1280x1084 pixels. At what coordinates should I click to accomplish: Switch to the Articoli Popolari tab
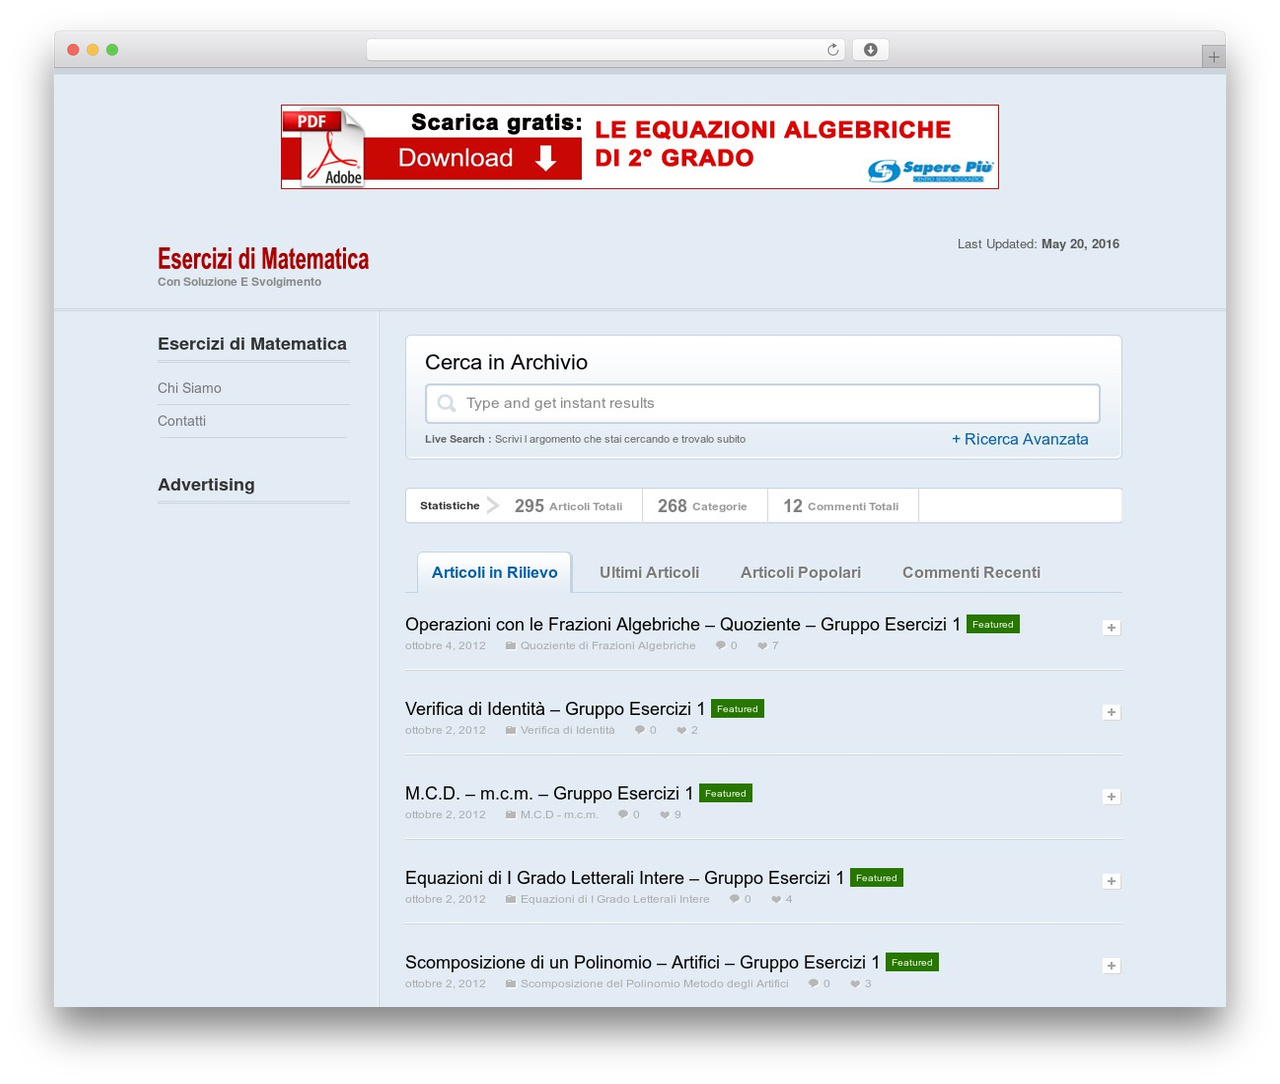[800, 572]
